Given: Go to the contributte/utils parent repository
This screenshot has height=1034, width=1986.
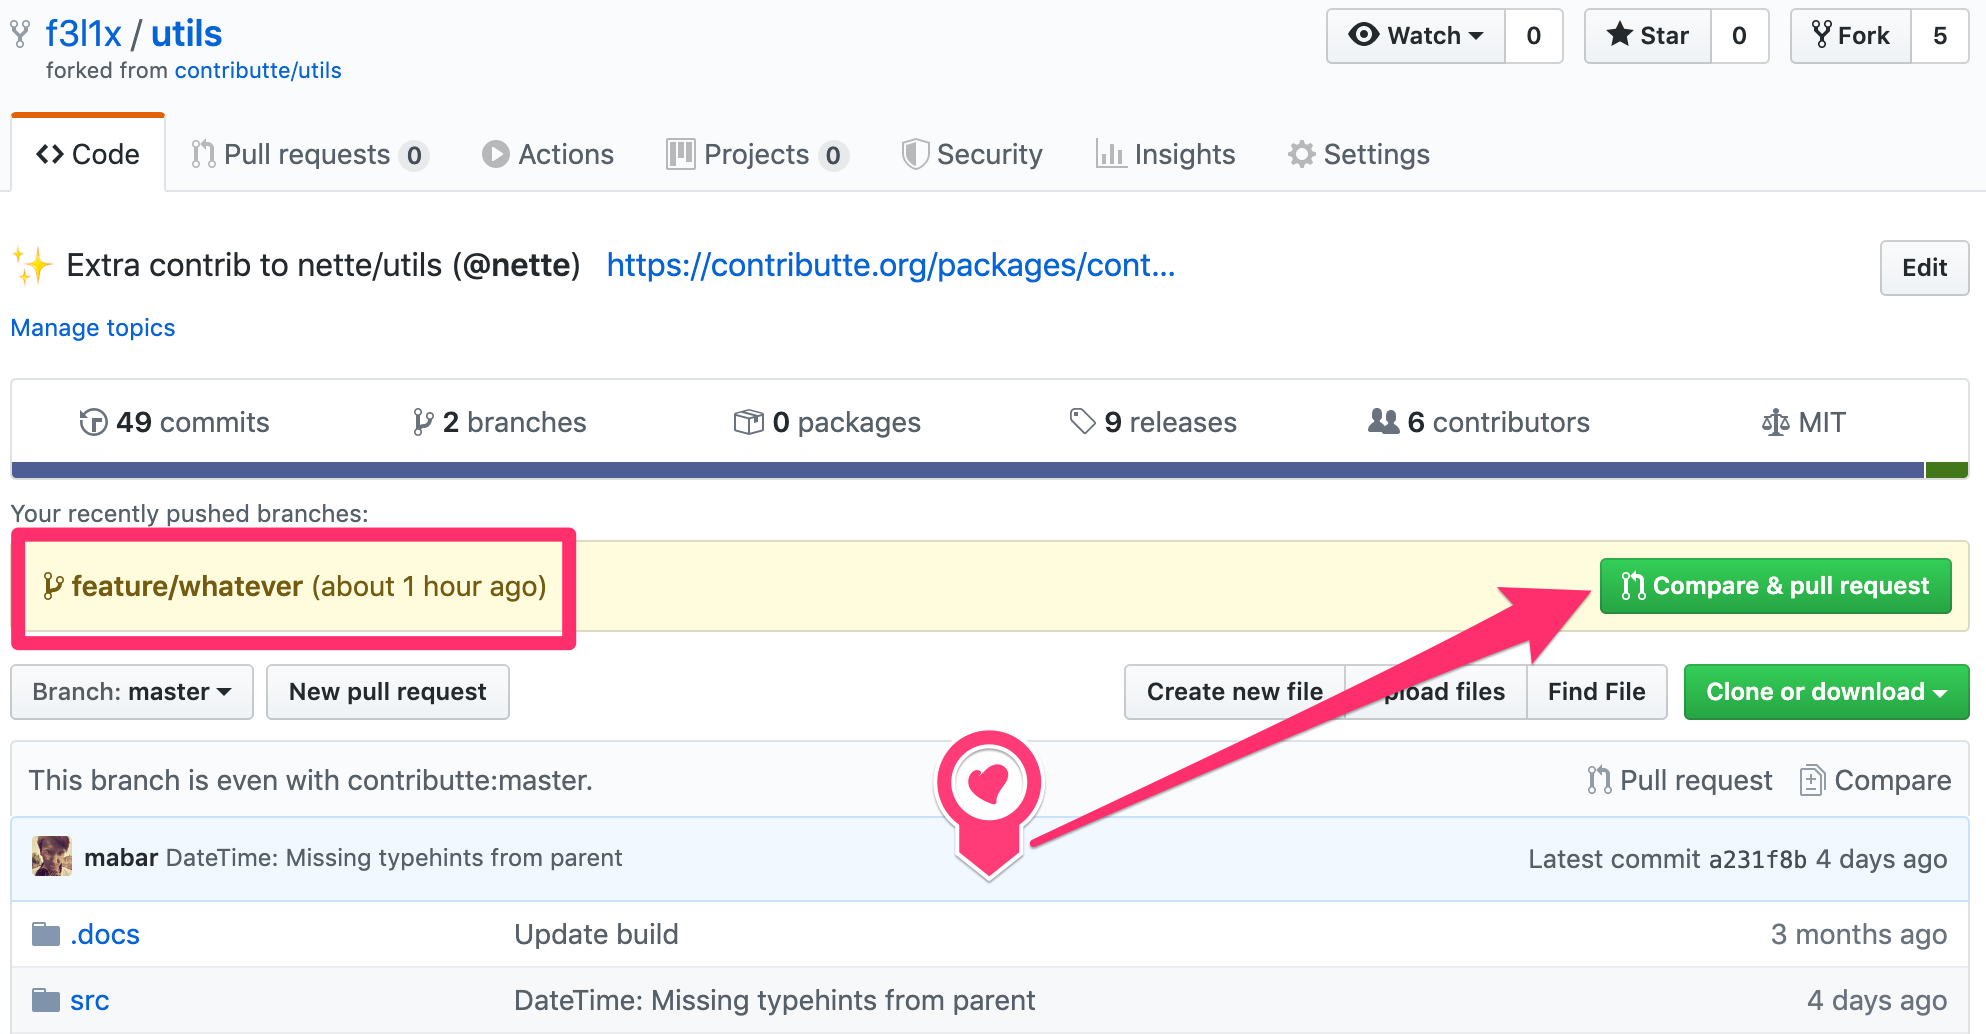Looking at the screenshot, I should (x=258, y=71).
